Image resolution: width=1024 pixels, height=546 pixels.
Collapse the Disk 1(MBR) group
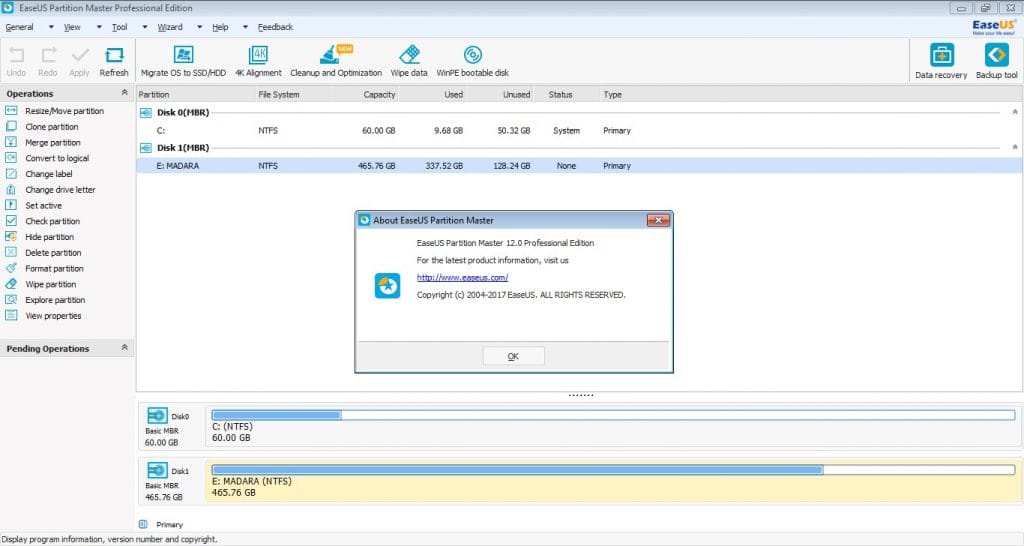[x=1015, y=147]
